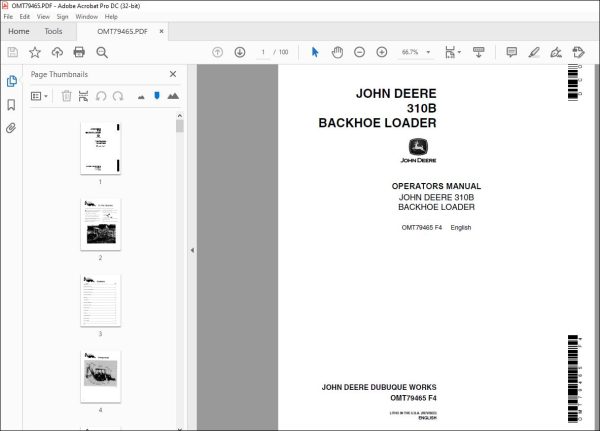Switch to the Home tab
This screenshot has height=431, width=600.
pos(19,31)
